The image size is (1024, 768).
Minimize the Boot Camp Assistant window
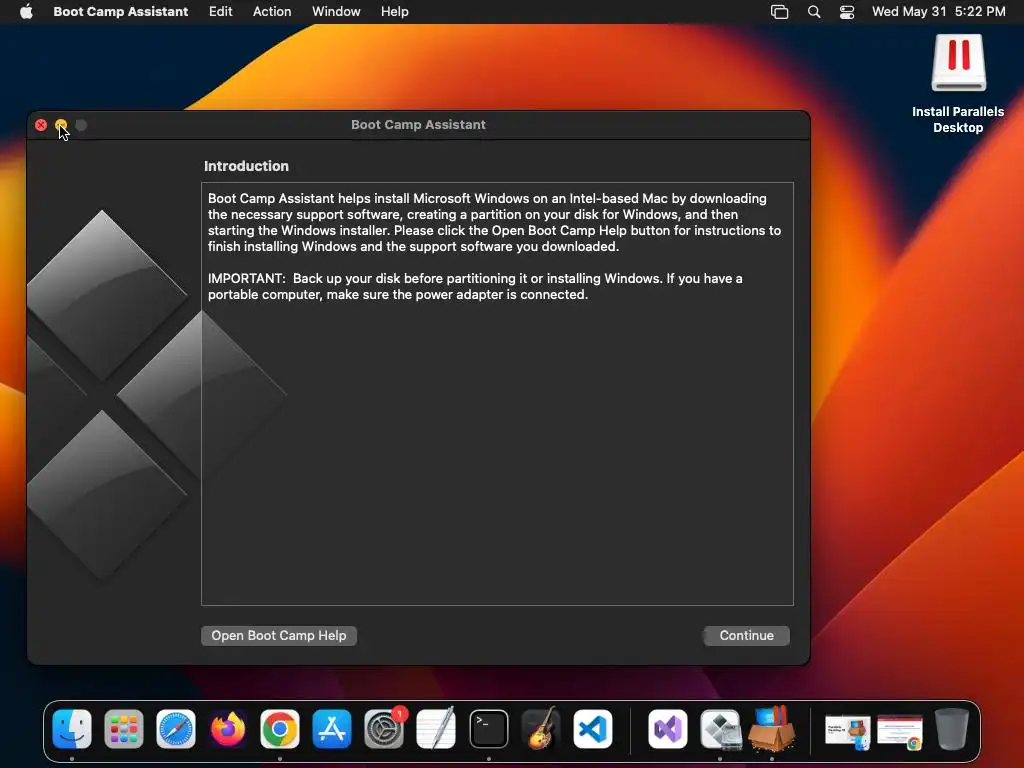[61, 125]
